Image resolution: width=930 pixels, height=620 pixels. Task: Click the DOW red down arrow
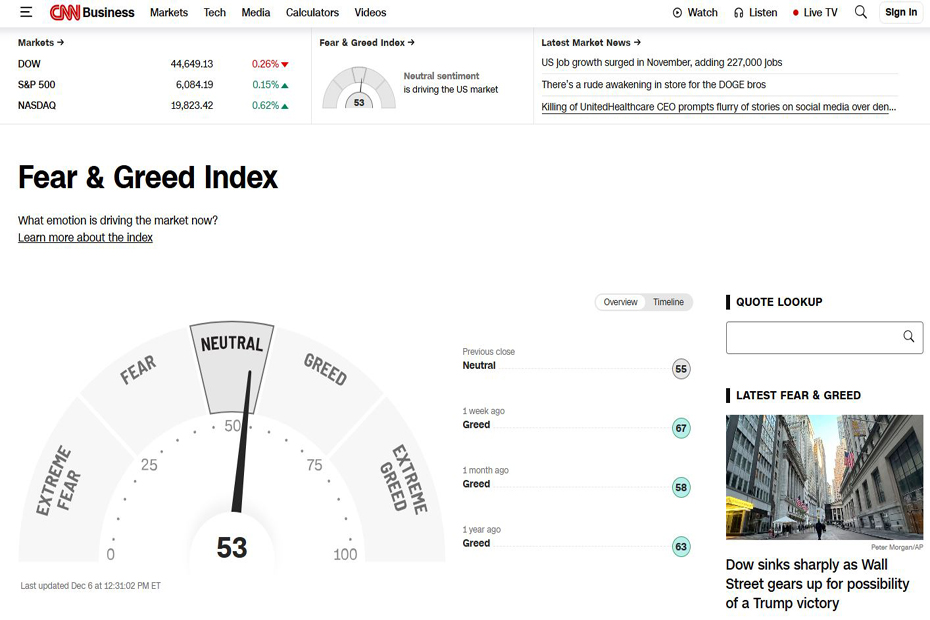285,64
